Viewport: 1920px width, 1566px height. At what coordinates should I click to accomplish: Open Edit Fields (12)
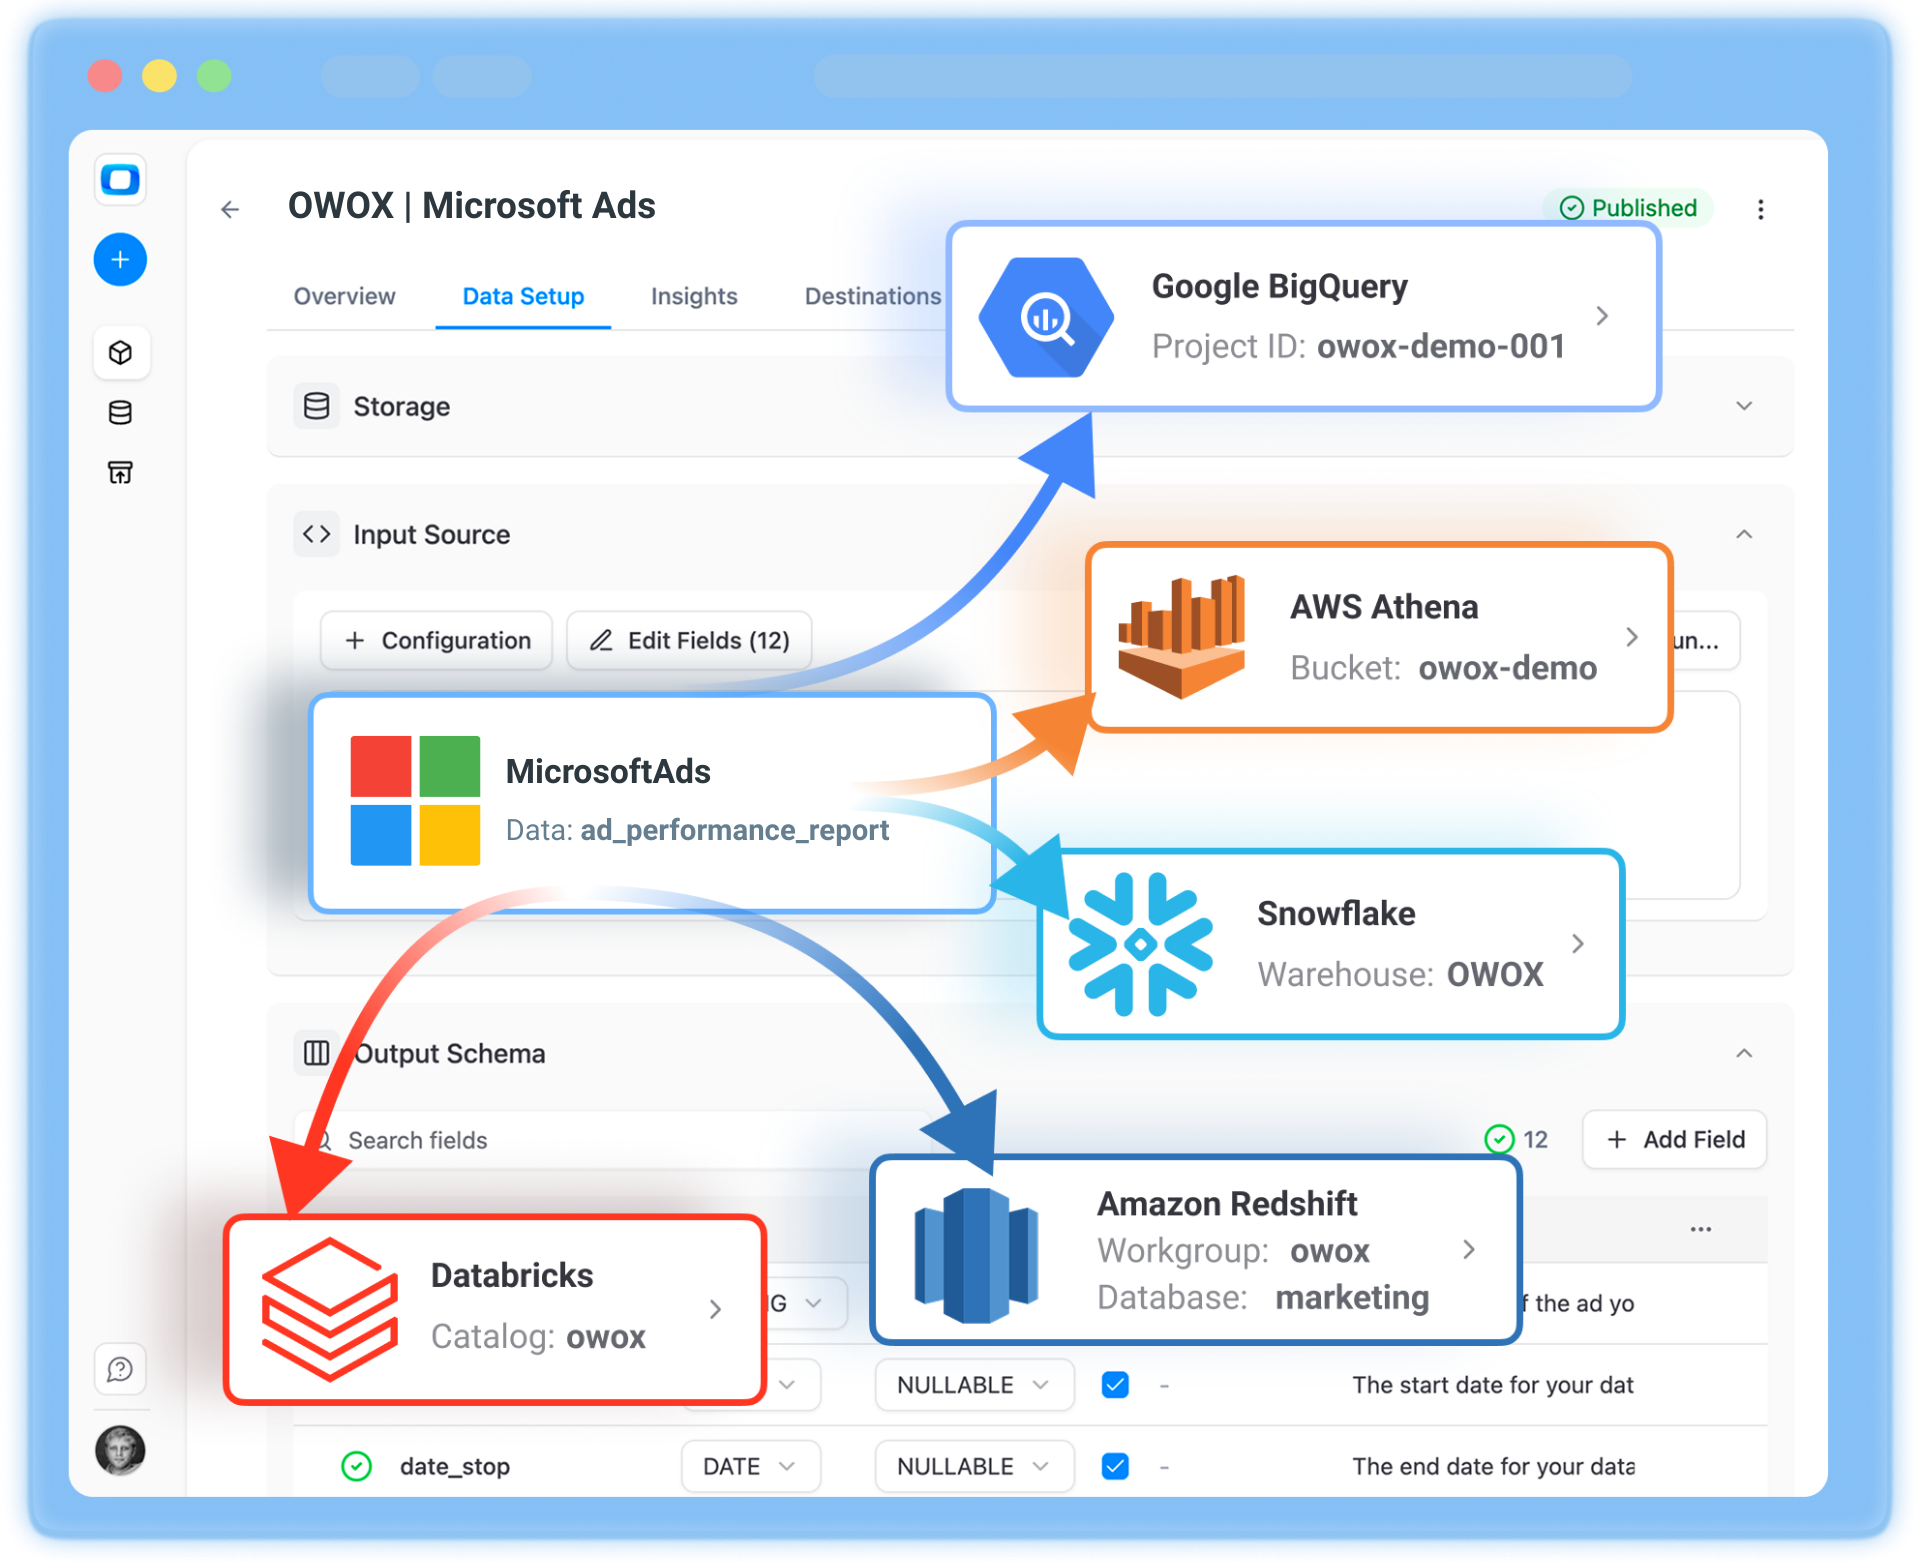click(688, 640)
